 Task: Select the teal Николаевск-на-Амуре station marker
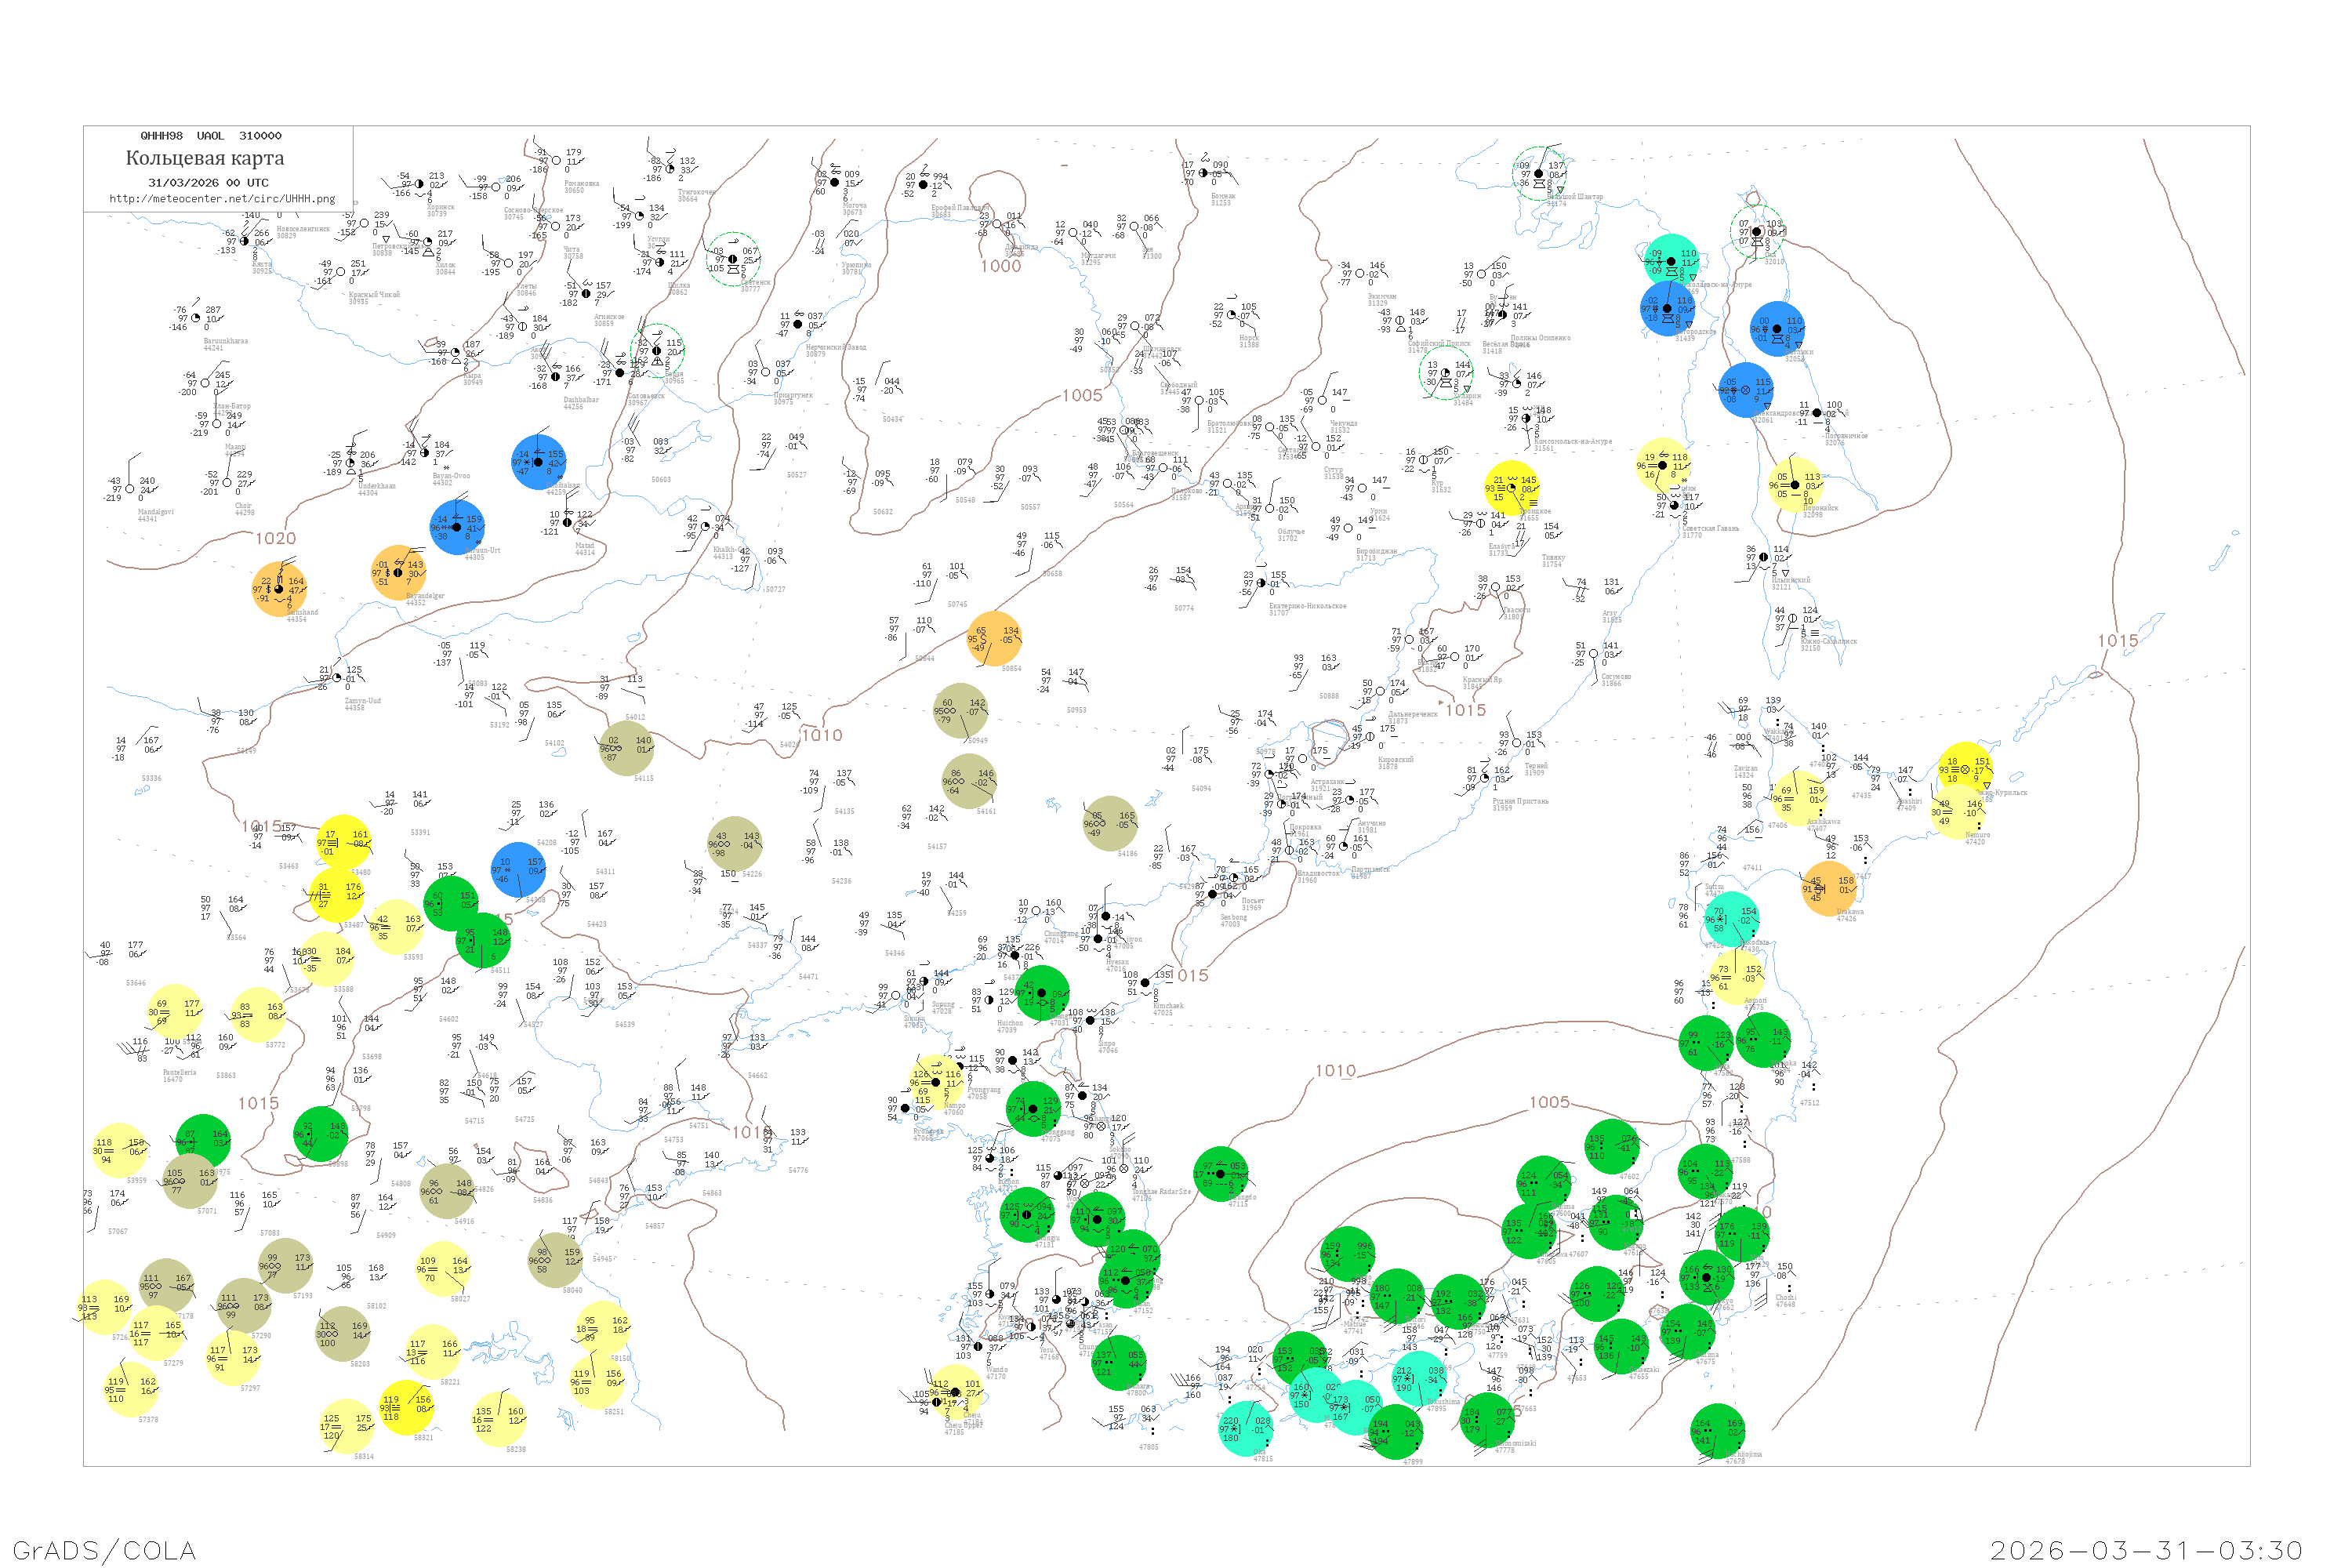point(1671,261)
